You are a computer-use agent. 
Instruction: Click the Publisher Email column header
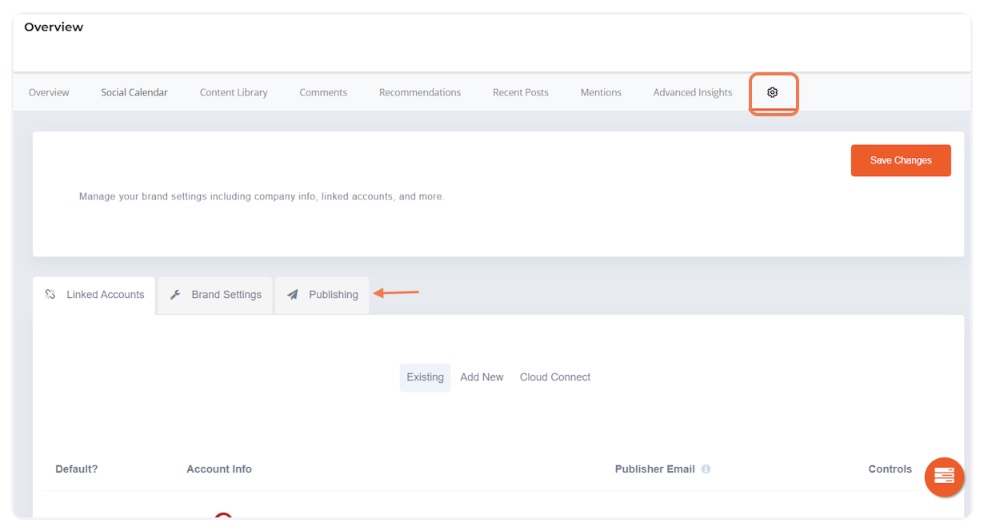click(654, 469)
